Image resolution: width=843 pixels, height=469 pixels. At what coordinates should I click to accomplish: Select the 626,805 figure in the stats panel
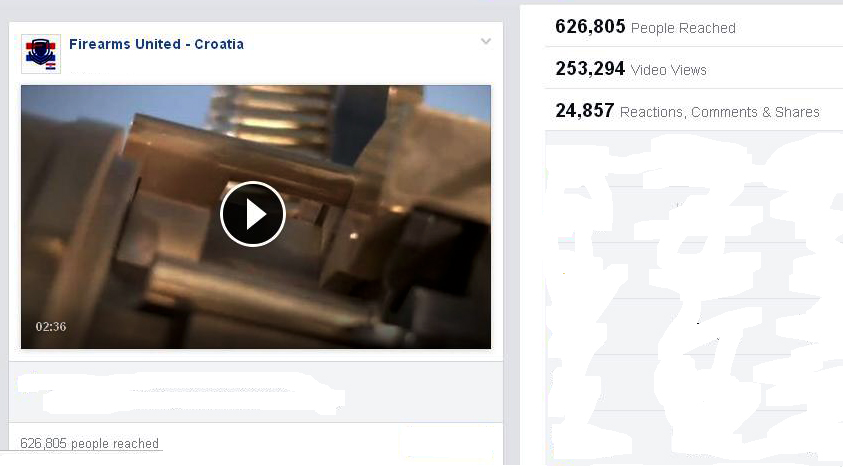590,26
